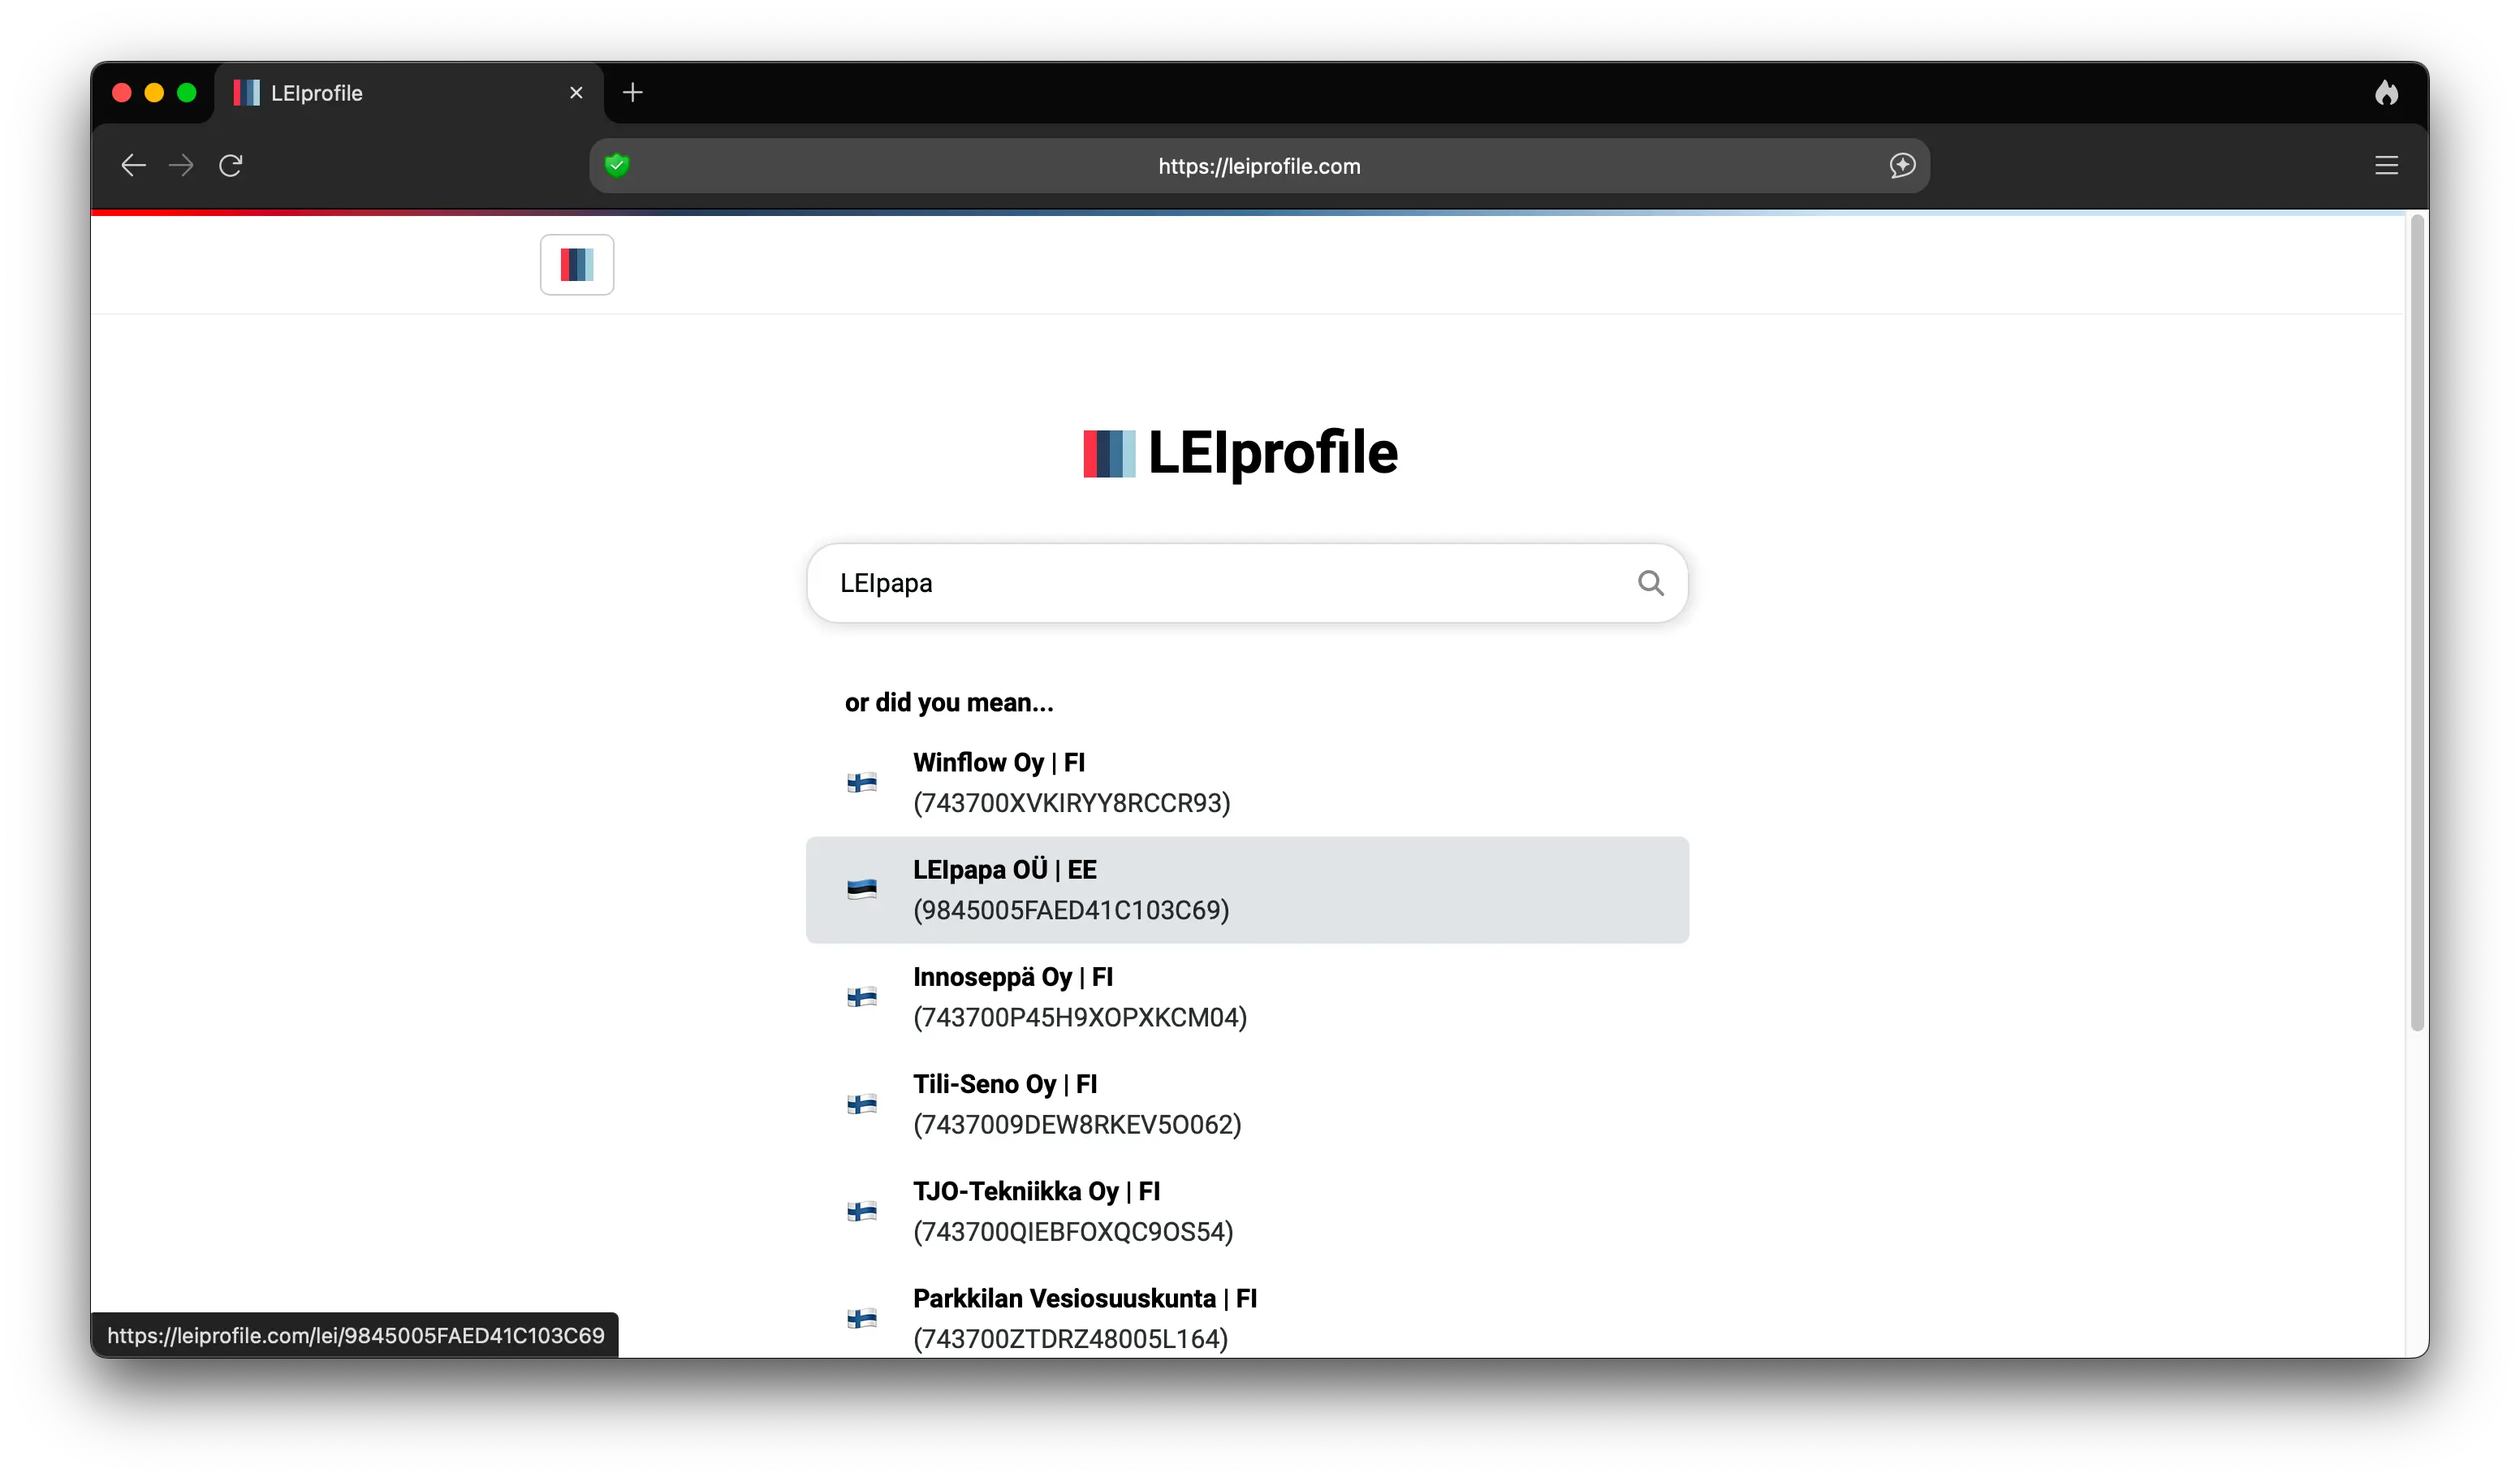
Task: Click the flame icon at top right
Action: pos(2386,93)
